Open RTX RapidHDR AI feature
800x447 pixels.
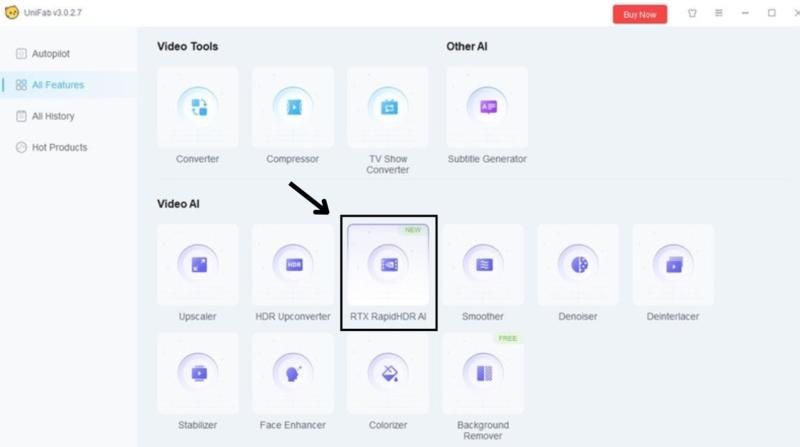click(x=387, y=266)
